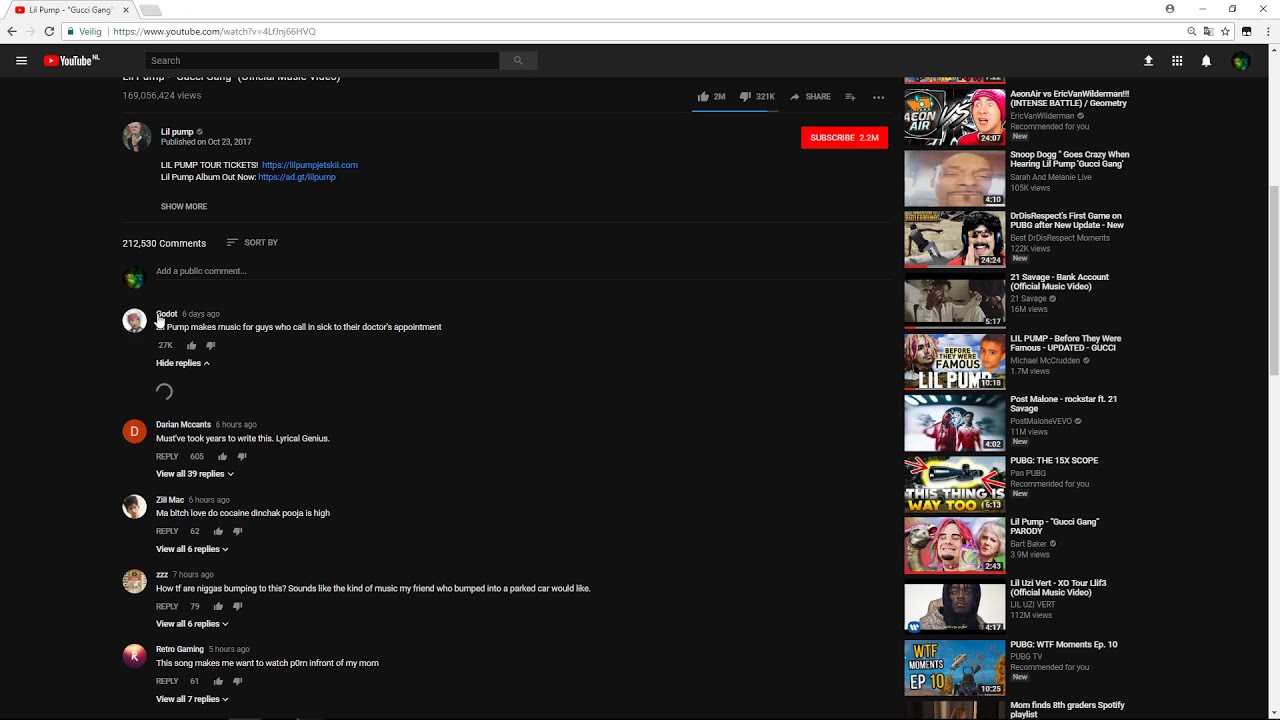This screenshot has width=1280, height=720.
Task: Add video to playlist icon
Action: click(850, 97)
